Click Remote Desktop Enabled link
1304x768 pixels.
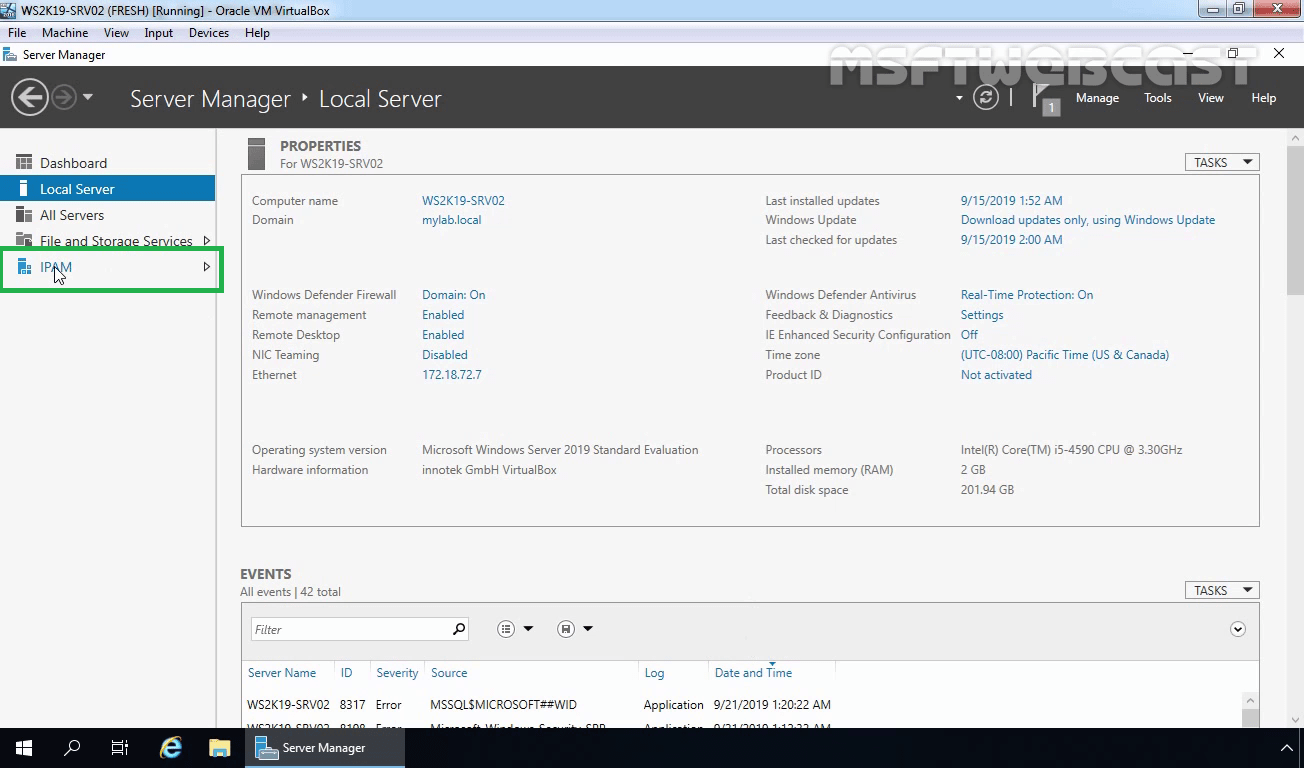[x=443, y=335]
